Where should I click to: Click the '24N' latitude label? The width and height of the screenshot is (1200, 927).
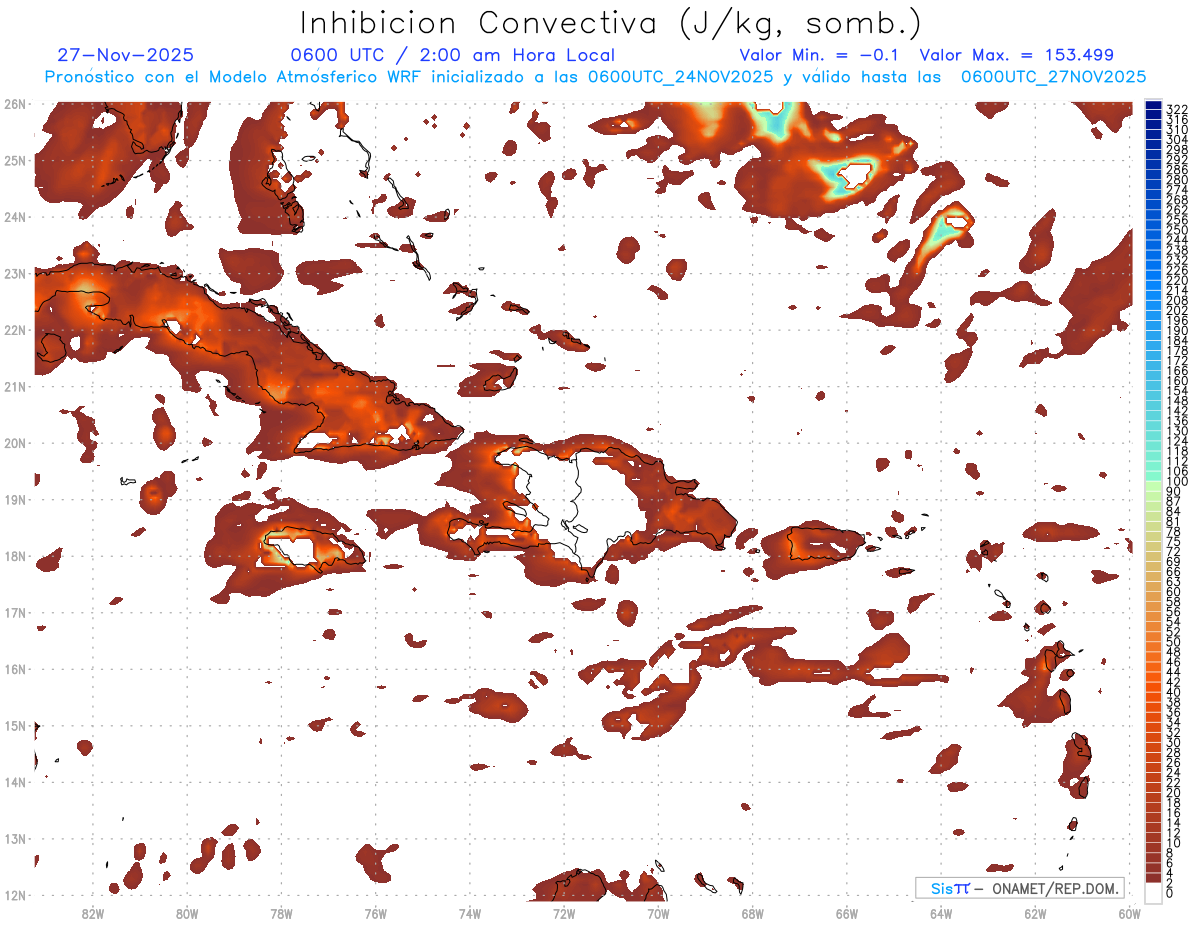(x=14, y=217)
